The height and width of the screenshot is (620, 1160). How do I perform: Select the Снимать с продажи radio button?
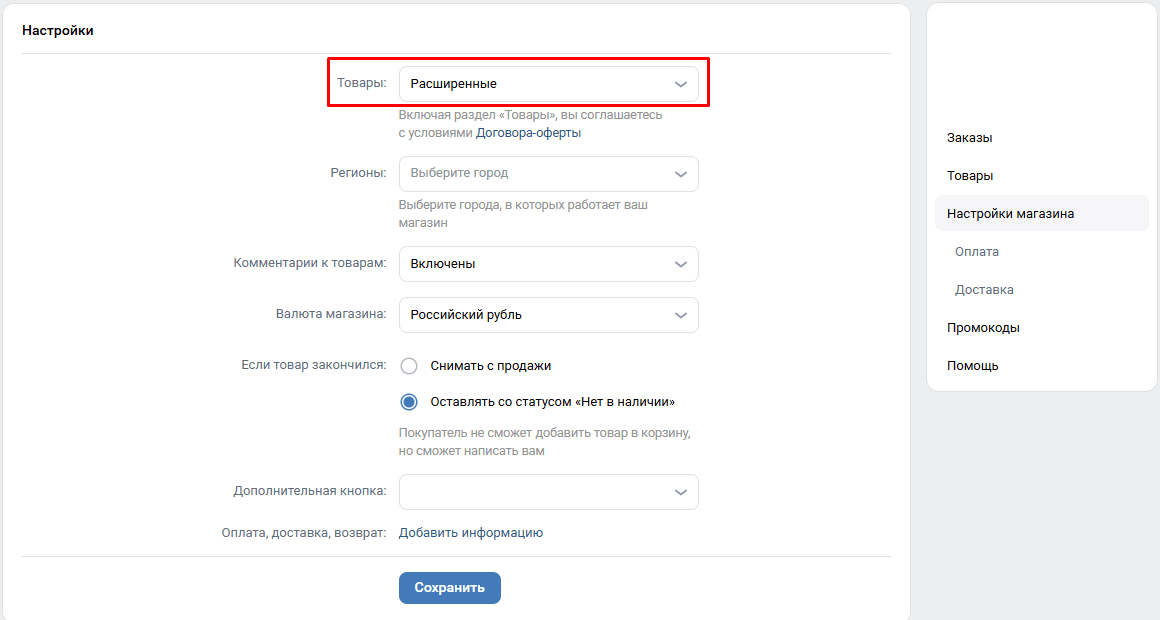[409, 366]
